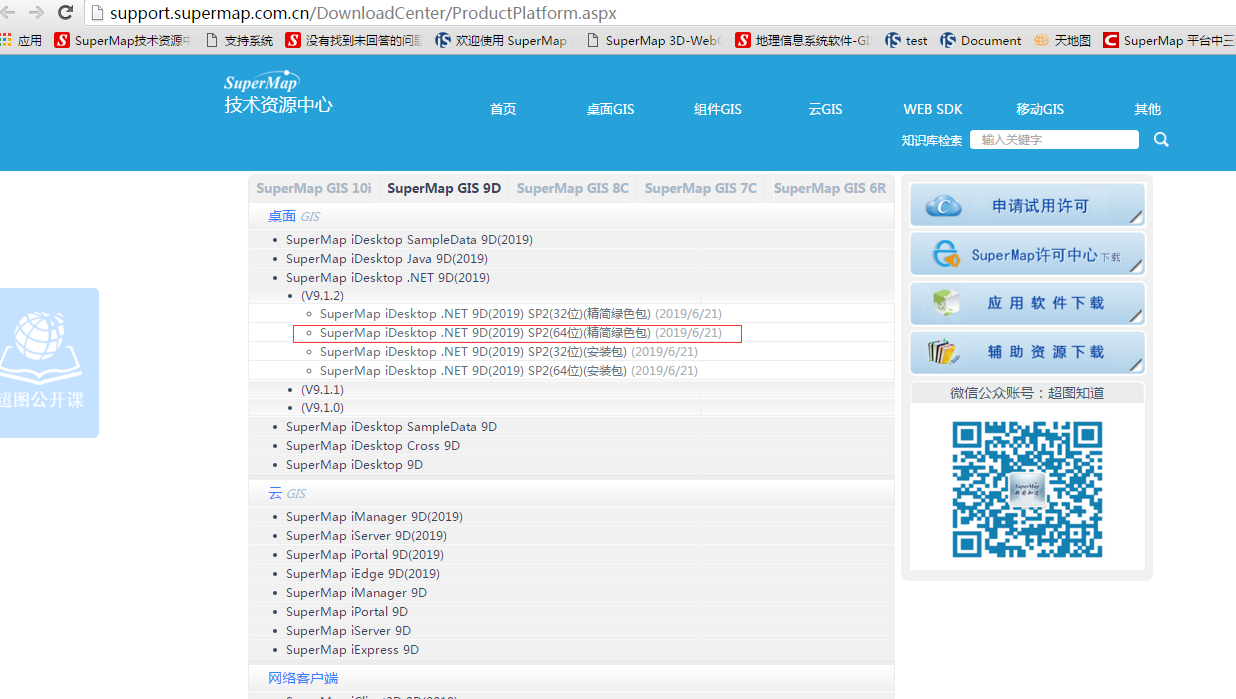Open the 欢迎使用 SuperMap bookmark
The height and width of the screenshot is (699, 1236).
click(x=503, y=41)
